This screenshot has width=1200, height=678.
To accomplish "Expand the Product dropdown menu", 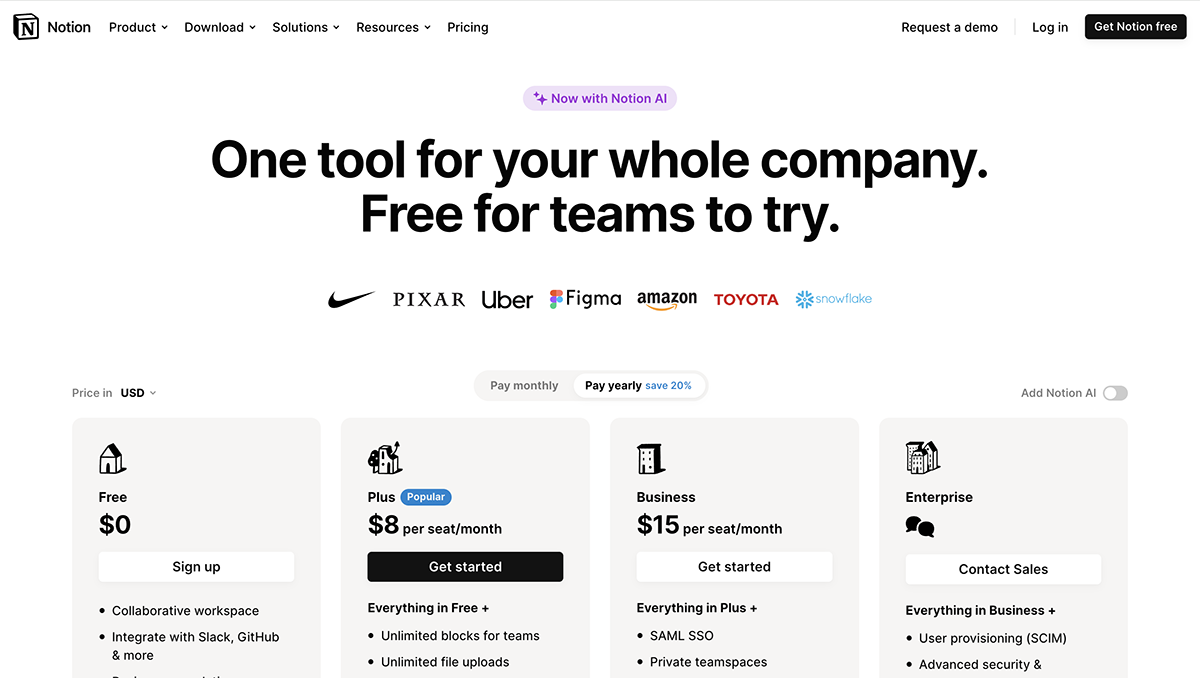I will [x=137, y=27].
